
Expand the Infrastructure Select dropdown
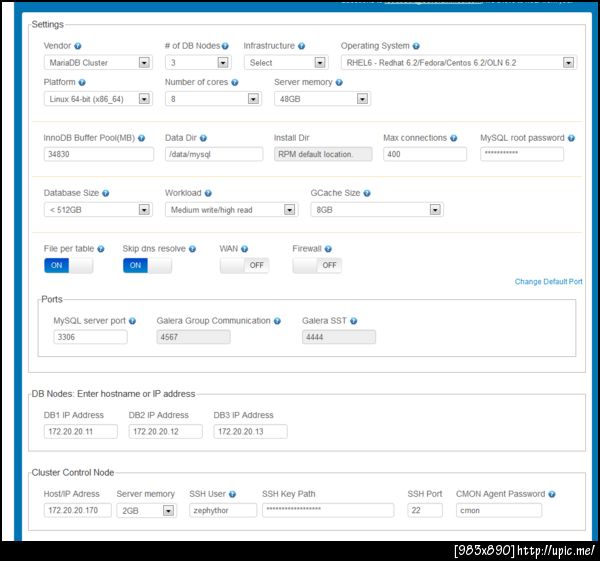286,63
